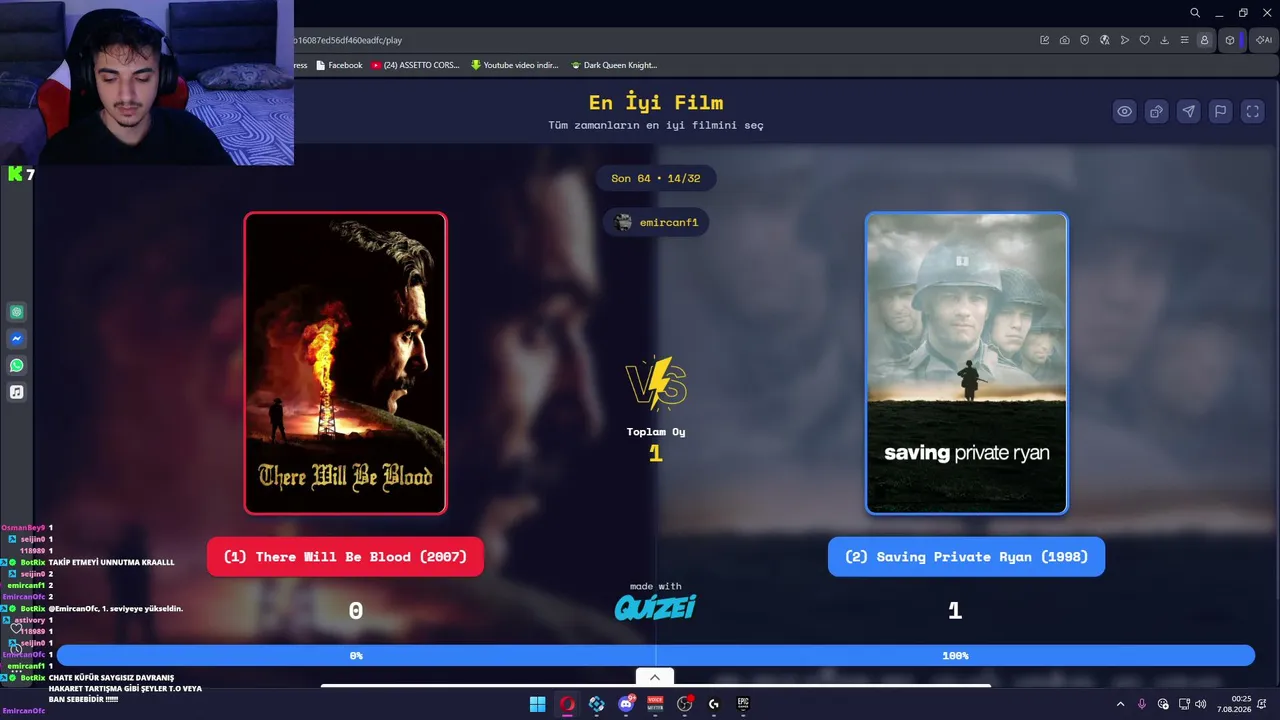Click the dice randomize icon in quiz header
The width and height of the screenshot is (1280, 720).
1156,111
